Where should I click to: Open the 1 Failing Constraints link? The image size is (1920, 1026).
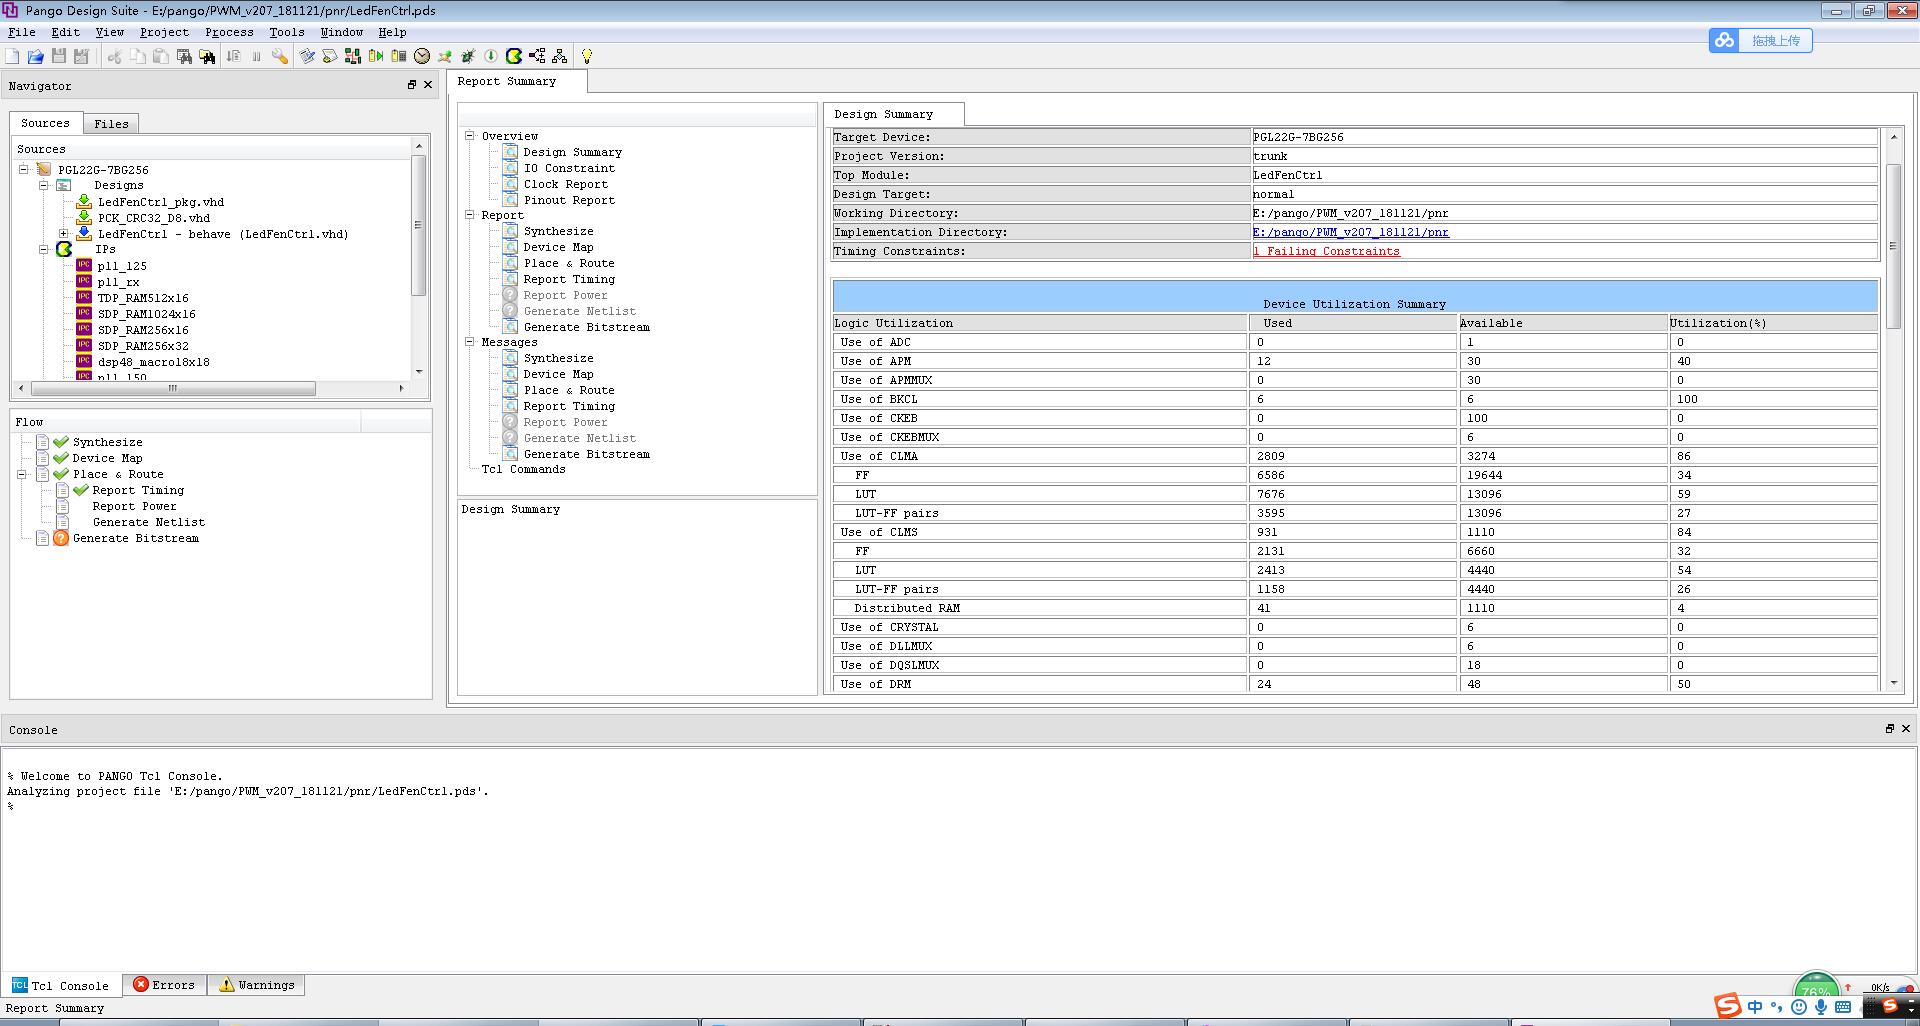1326,251
